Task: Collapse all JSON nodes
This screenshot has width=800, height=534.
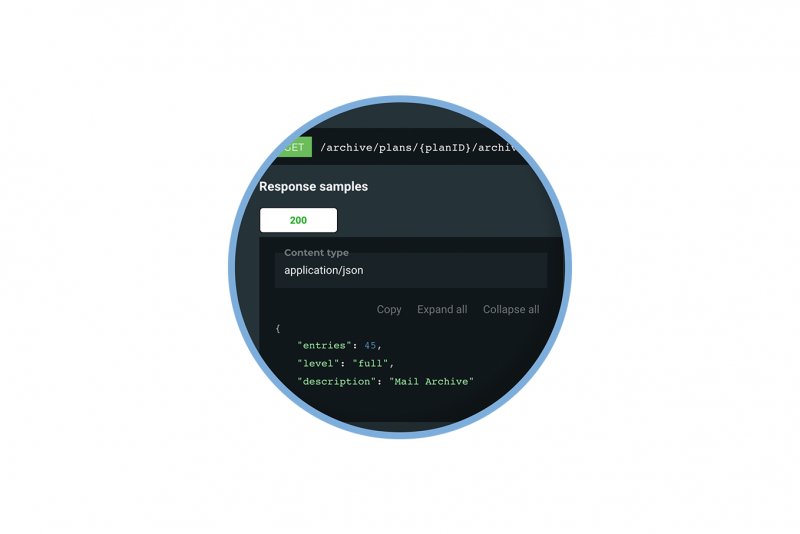Action: pyautogui.click(x=511, y=310)
